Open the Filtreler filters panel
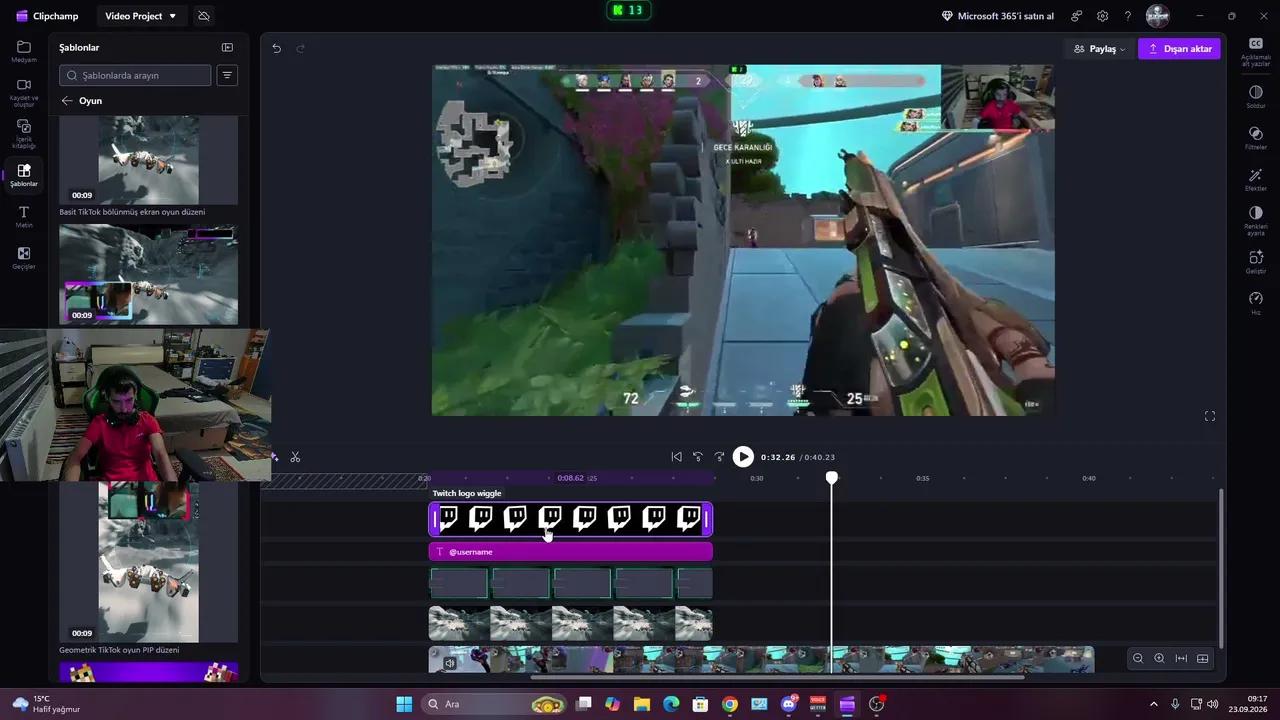1280x720 pixels. coord(1256,138)
